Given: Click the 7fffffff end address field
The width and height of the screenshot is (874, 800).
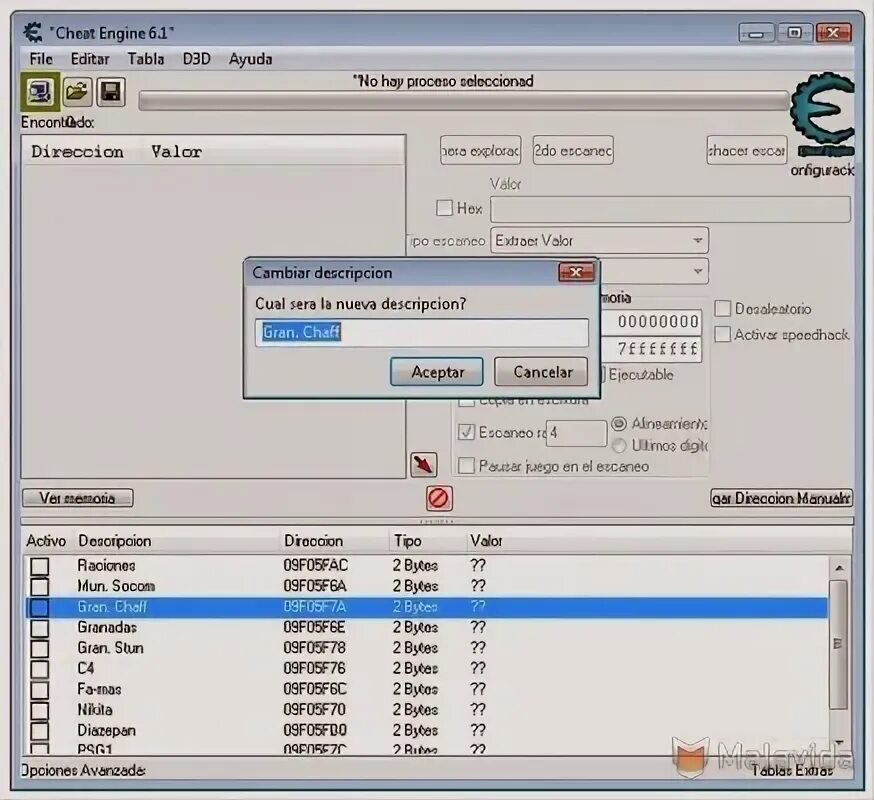Looking at the screenshot, I should pos(651,349).
